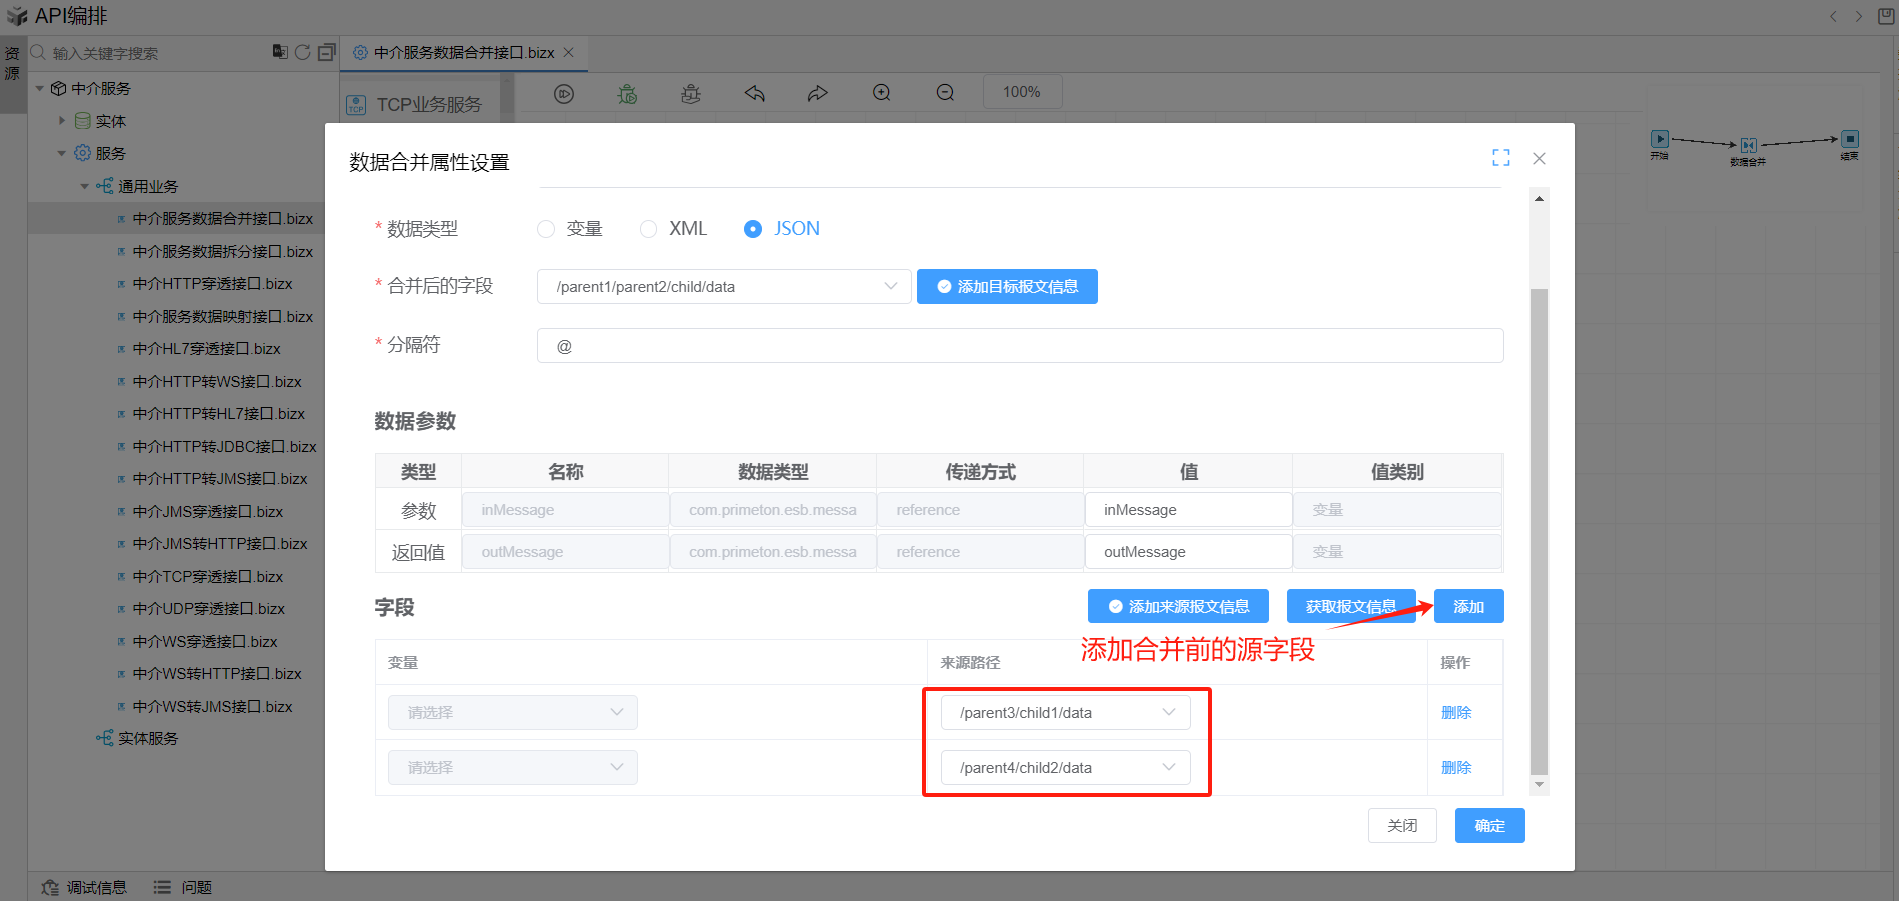Open the 合并后的字段 path dropdown
The image size is (1899, 901).
pyautogui.click(x=724, y=287)
